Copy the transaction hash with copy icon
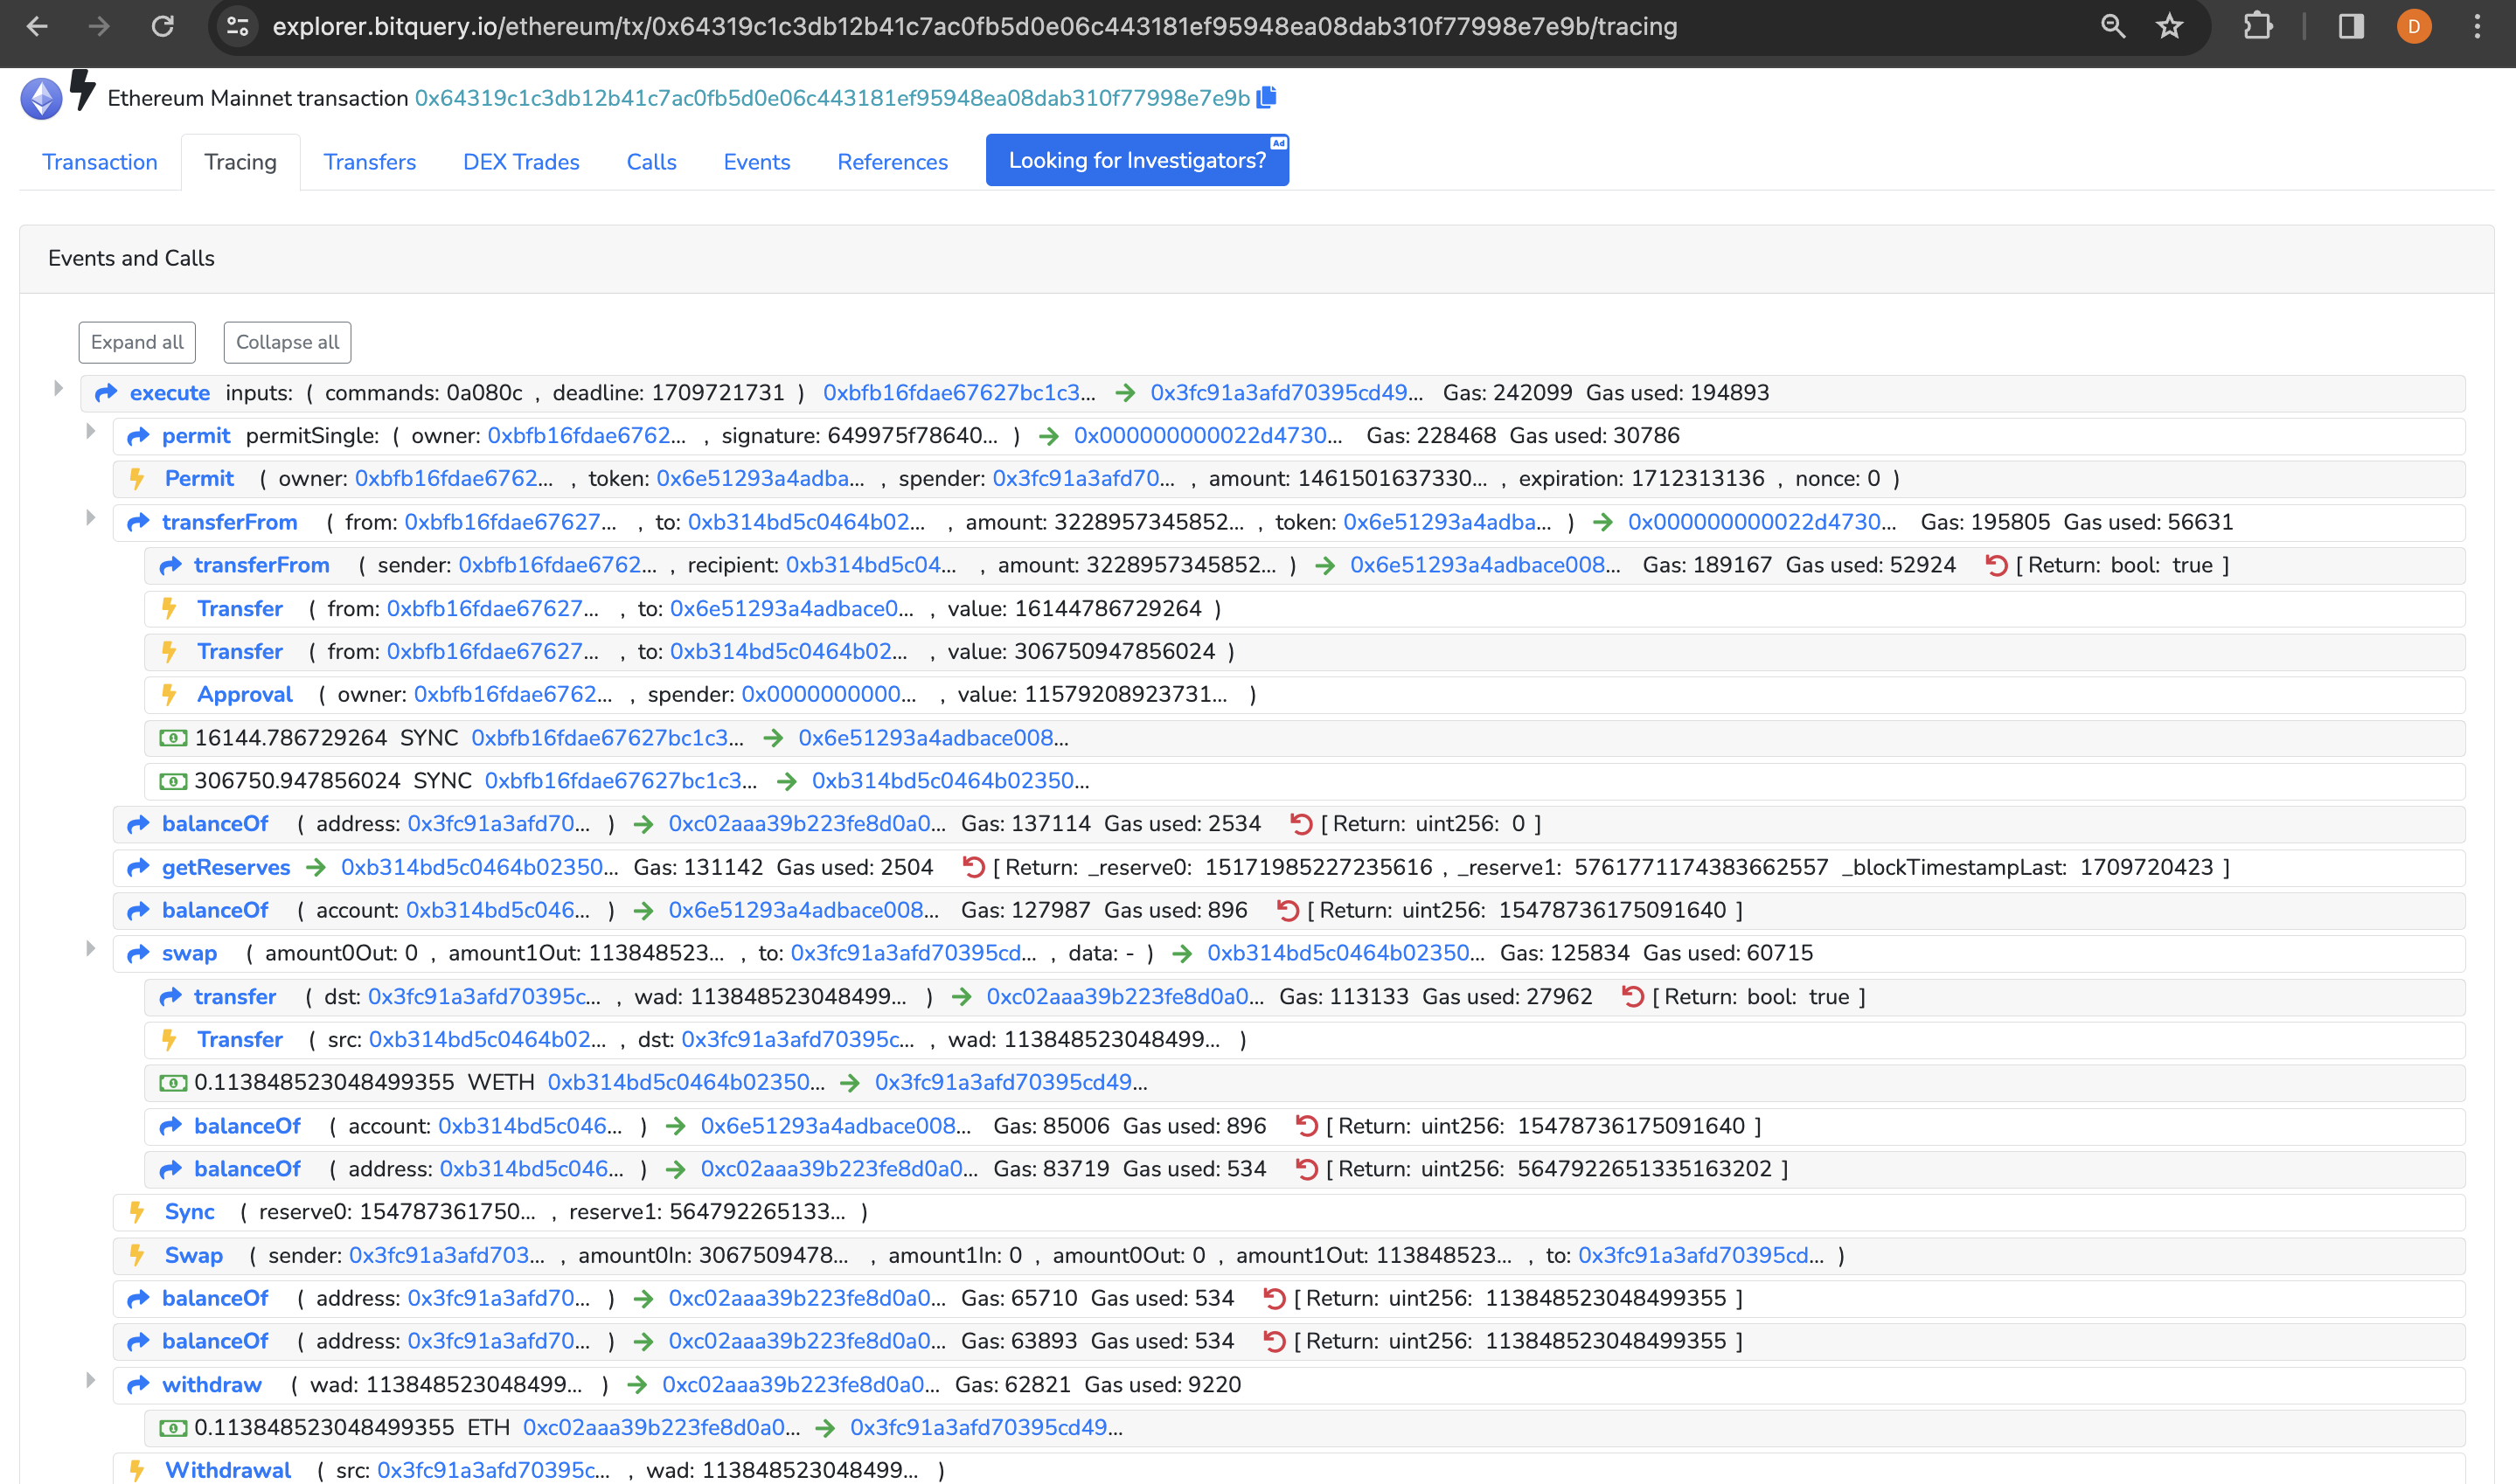 coord(1266,98)
